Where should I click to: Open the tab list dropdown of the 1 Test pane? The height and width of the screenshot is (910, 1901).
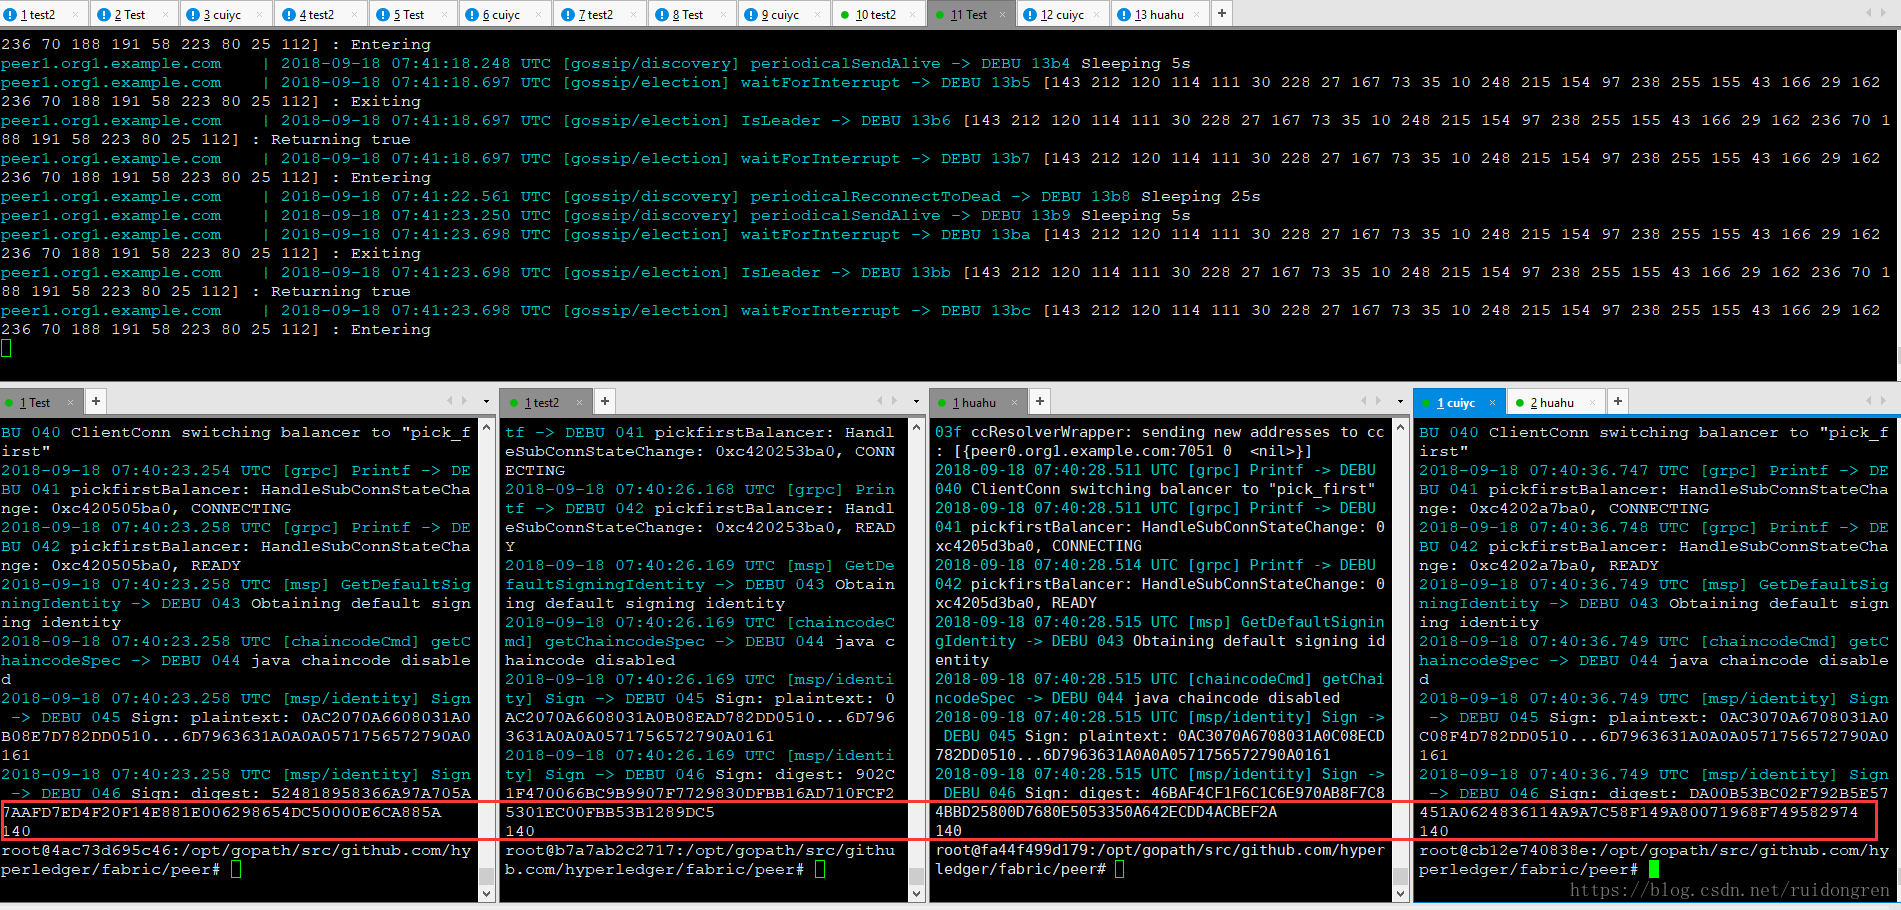click(486, 402)
